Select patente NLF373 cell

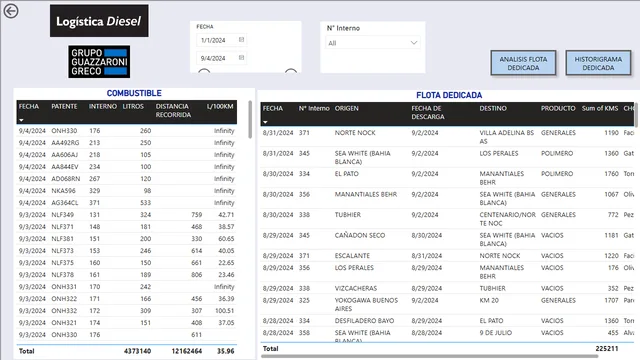[x=62, y=251]
